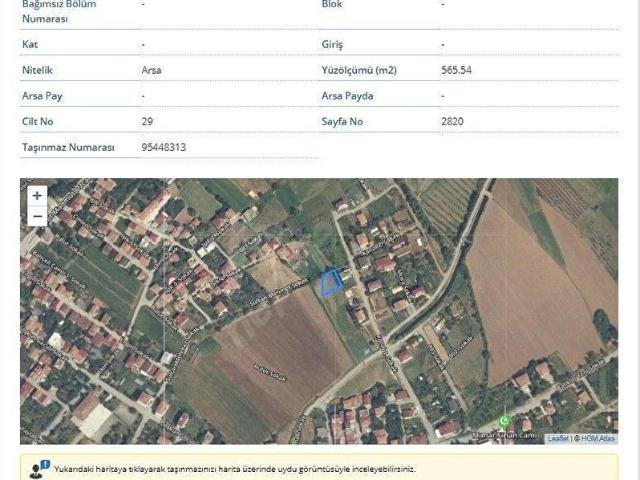Open the Leaflet attribution link

[x=558, y=438]
